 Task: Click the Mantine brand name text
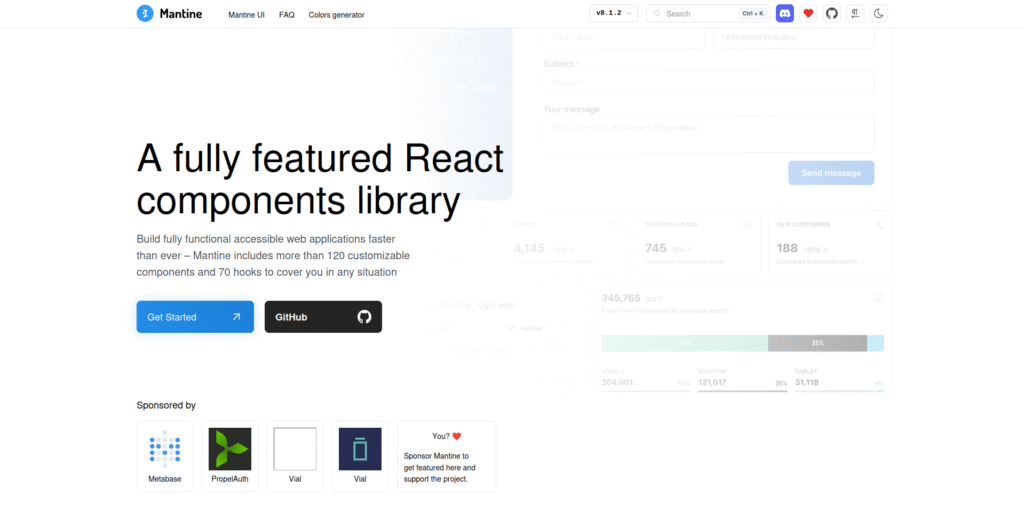point(182,13)
